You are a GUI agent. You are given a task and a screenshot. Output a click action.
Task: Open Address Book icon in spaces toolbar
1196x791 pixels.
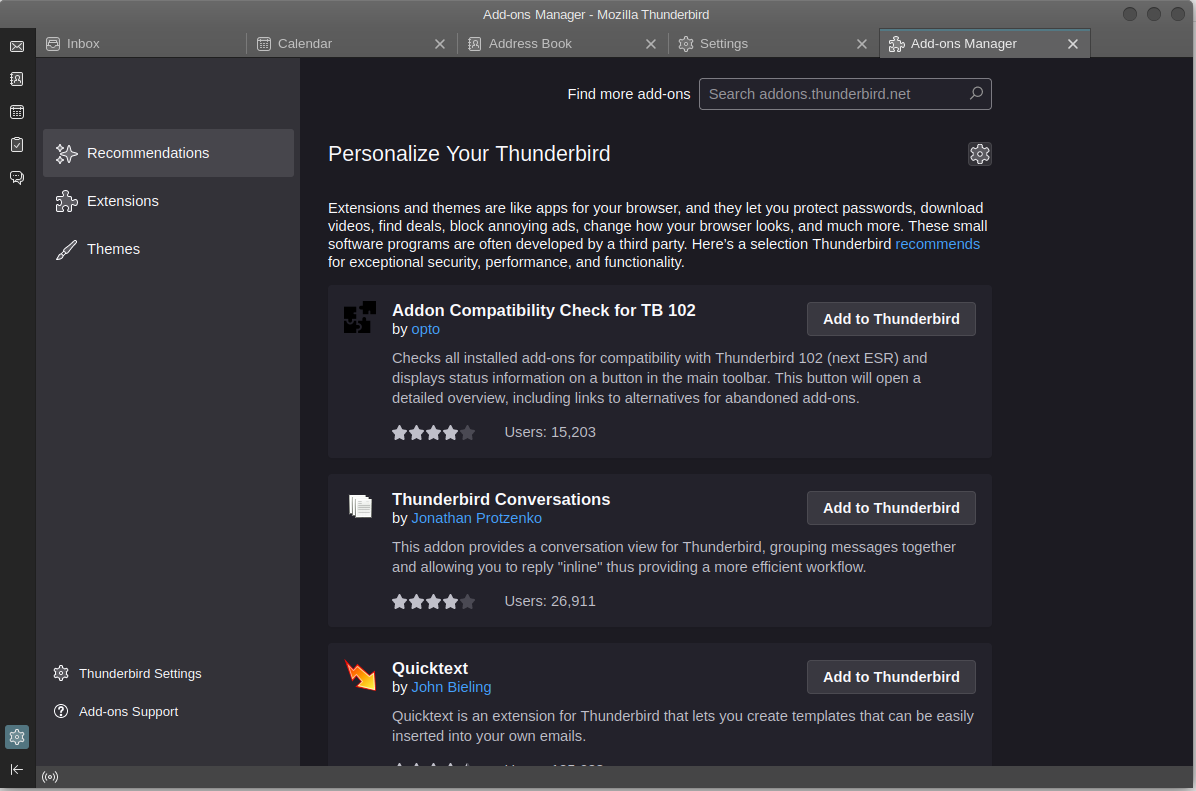pyautogui.click(x=17, y=79)
